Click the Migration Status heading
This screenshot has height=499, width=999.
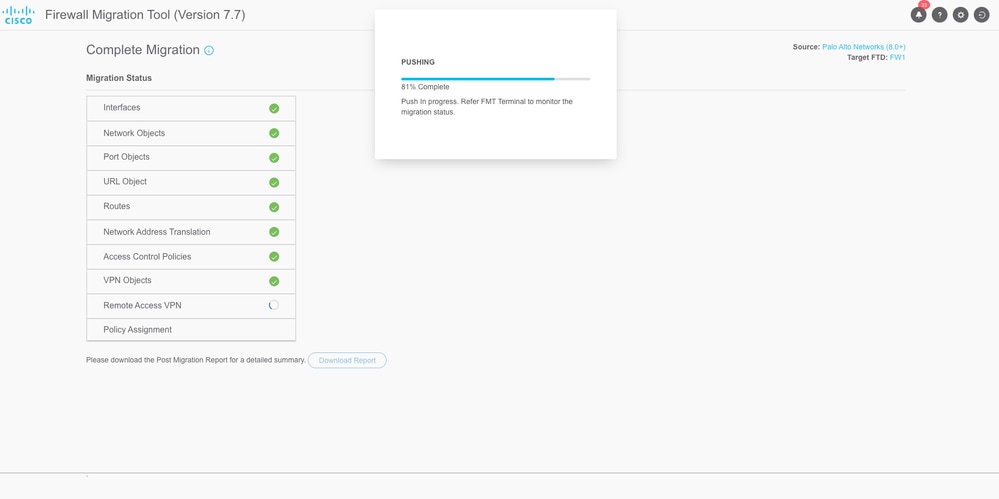point(119,78)
